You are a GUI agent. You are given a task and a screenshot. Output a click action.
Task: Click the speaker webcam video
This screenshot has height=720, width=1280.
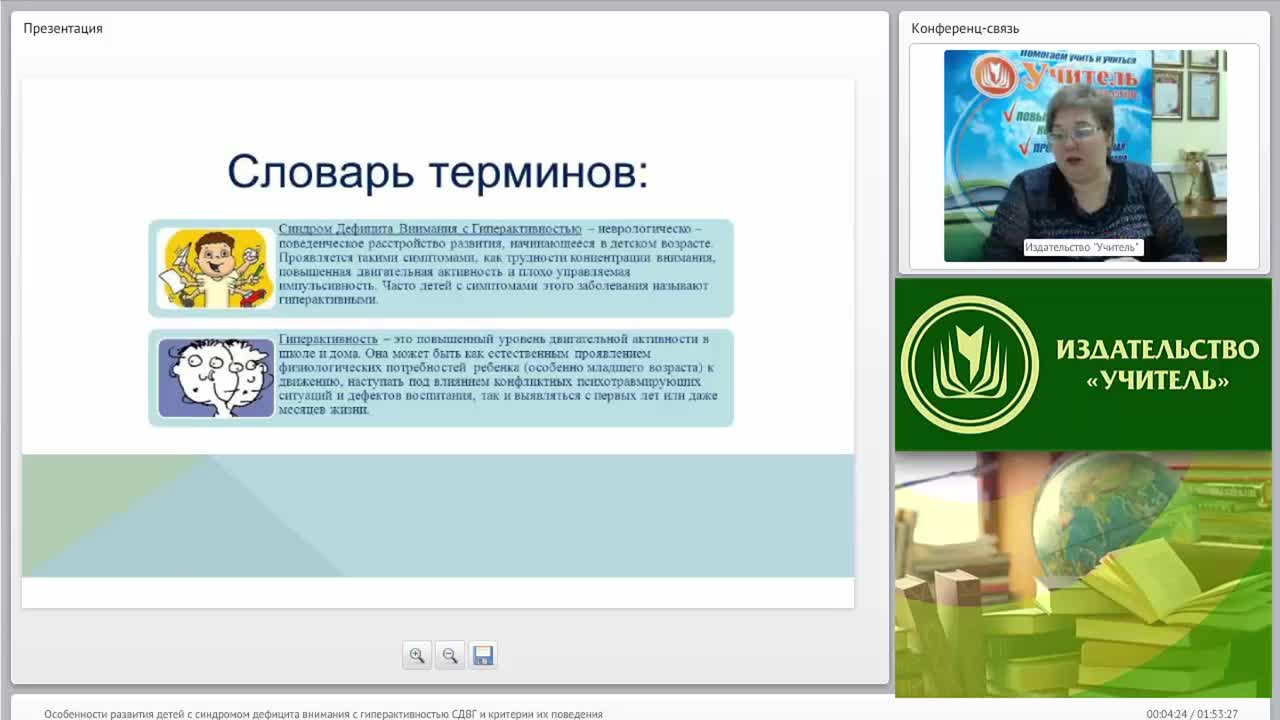1085,156
